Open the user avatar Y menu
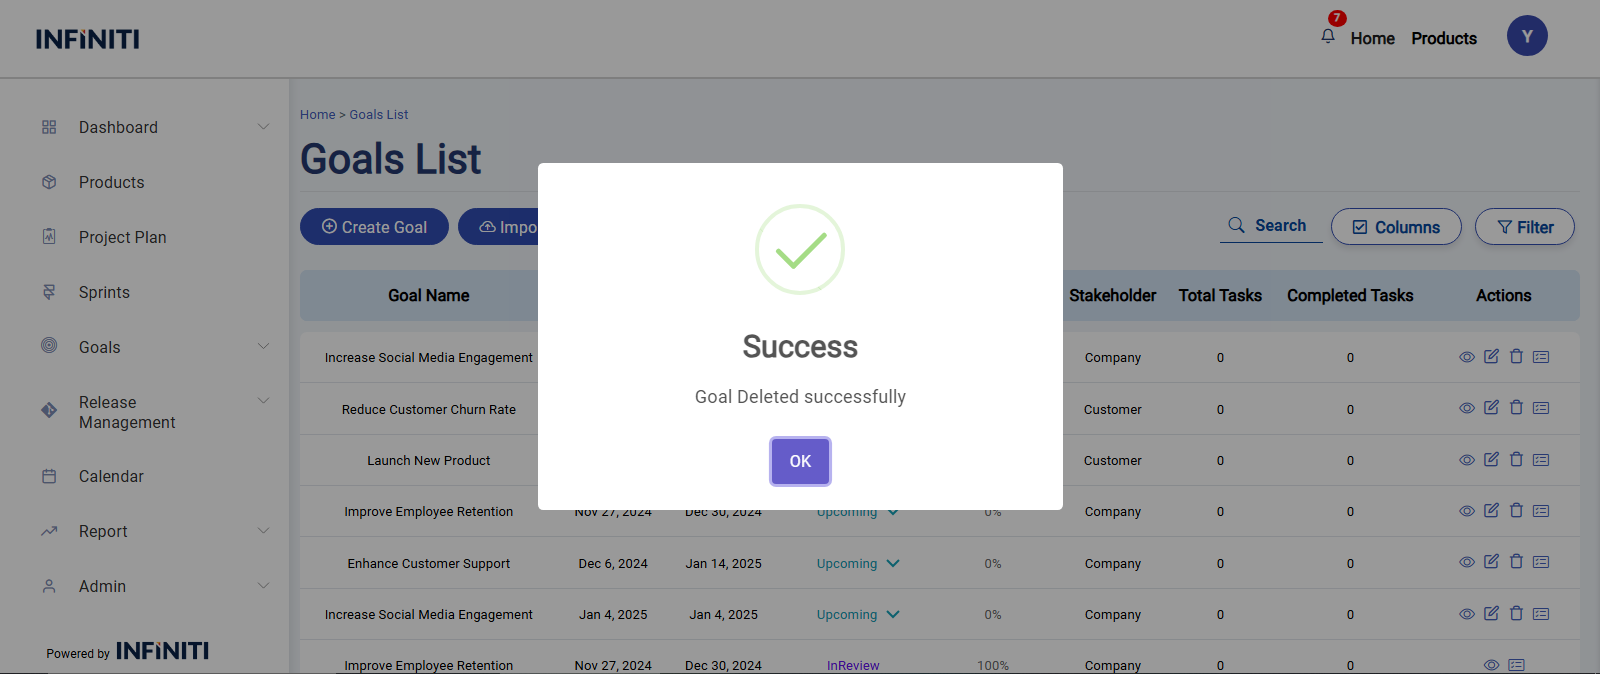The width and height of the screenshot is (1600, 674). coord(1526,37)
